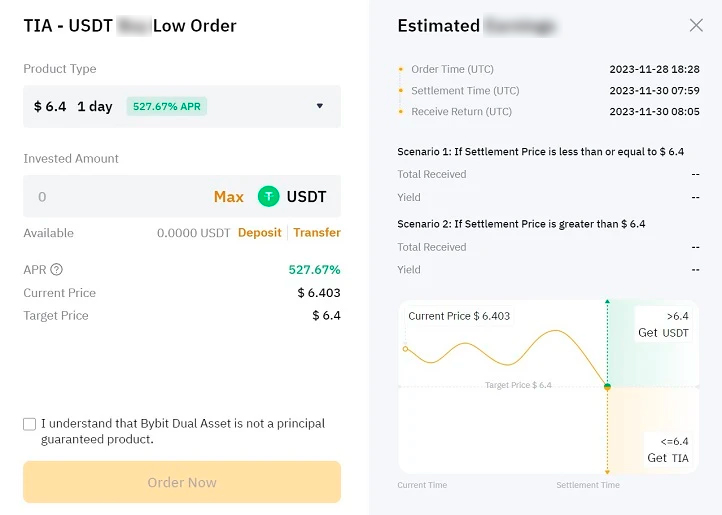
Task: Click the green settlement point on chart
Action: [x=607, y=386]
